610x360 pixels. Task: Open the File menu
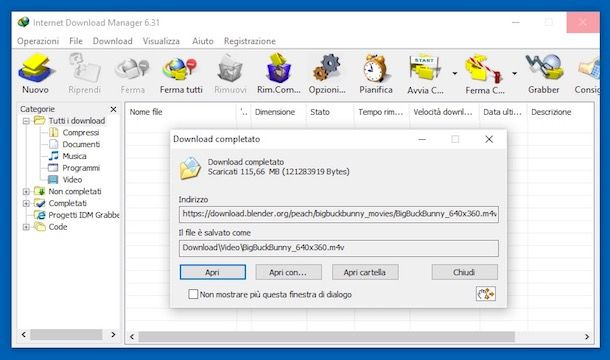[x=76, y=41]
